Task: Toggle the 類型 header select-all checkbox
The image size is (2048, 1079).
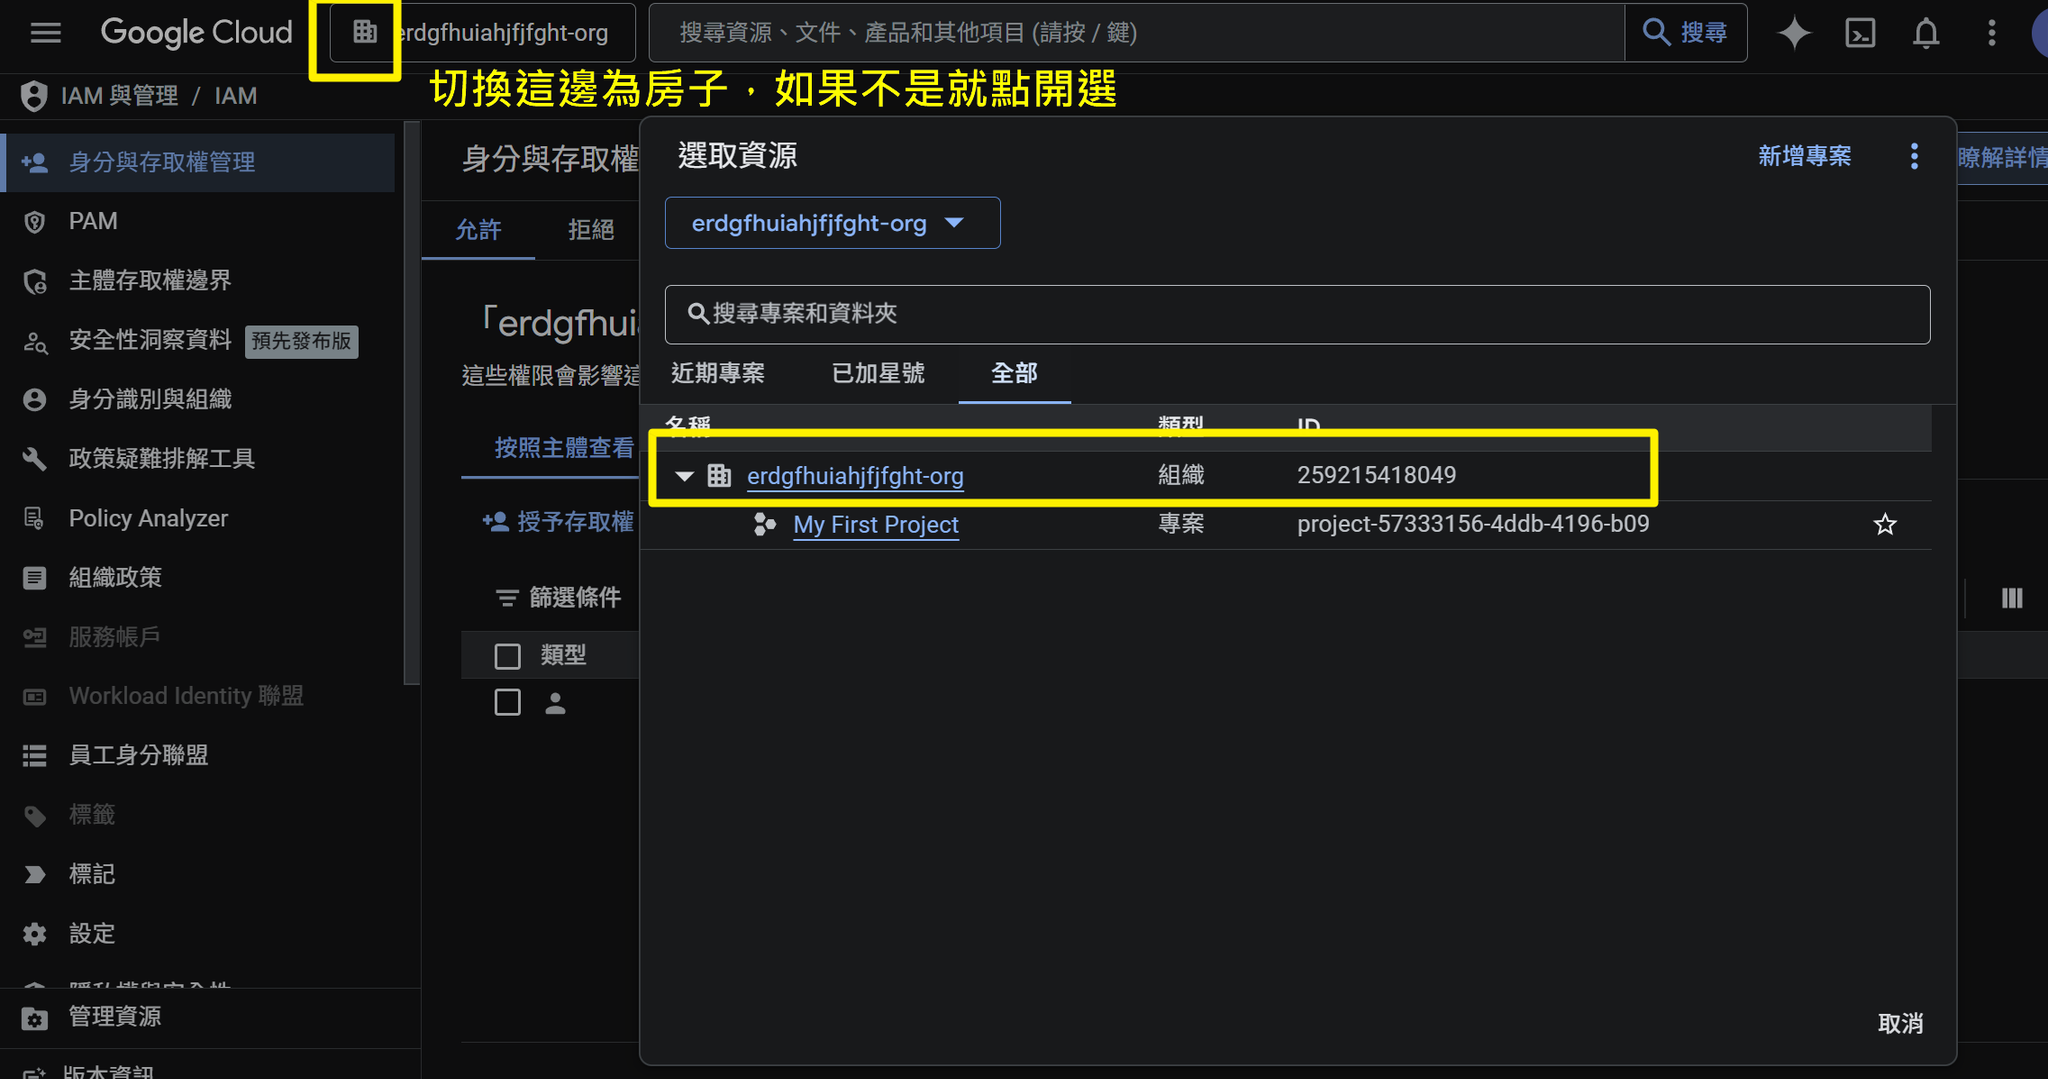Action: pyautogui.click(x=508, y=656)
